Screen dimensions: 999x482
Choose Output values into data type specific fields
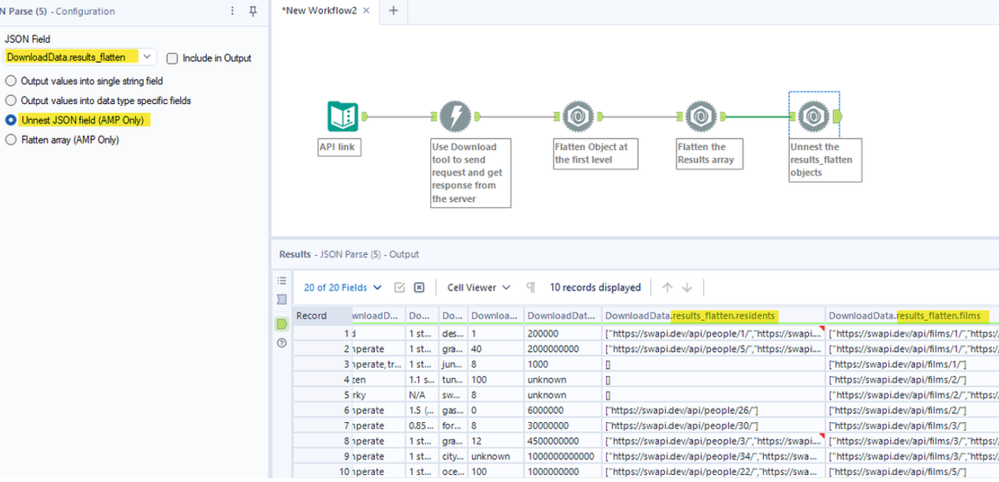(11, 101)
